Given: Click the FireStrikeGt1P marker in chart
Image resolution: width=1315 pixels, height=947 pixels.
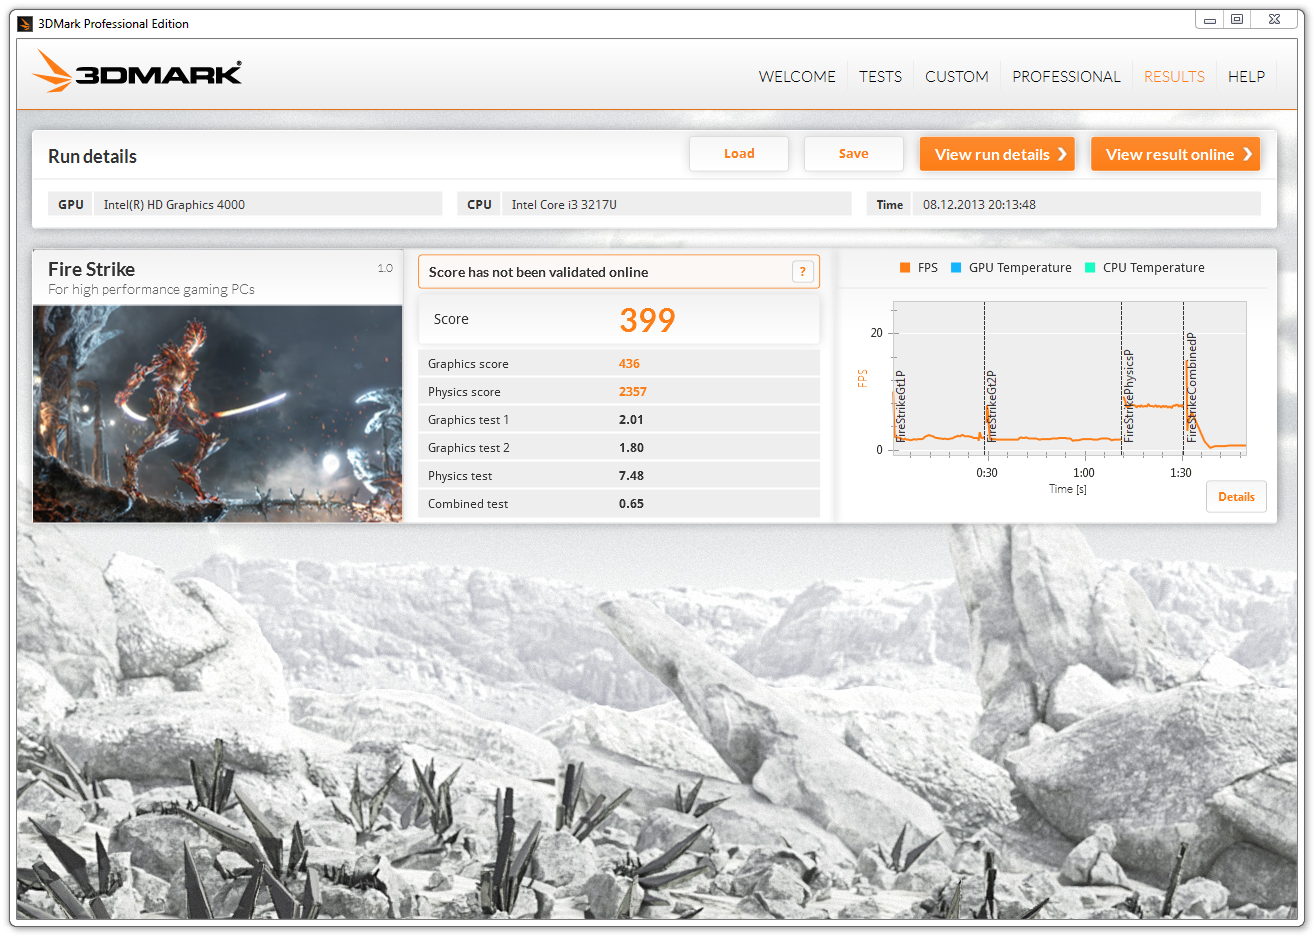Looking at the screenshot, I should tap(900, 406).
